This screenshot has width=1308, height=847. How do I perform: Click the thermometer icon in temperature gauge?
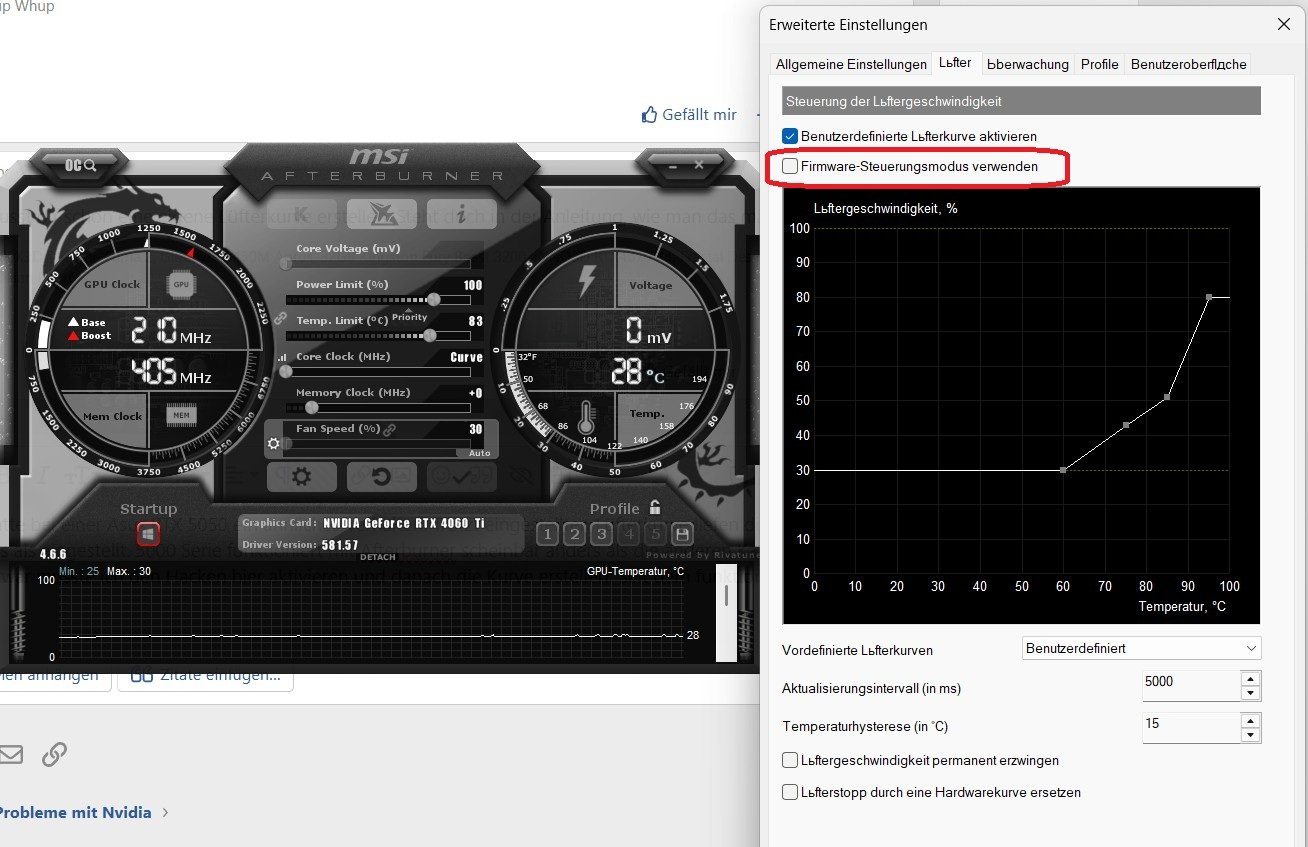click(x=586, y=419)
